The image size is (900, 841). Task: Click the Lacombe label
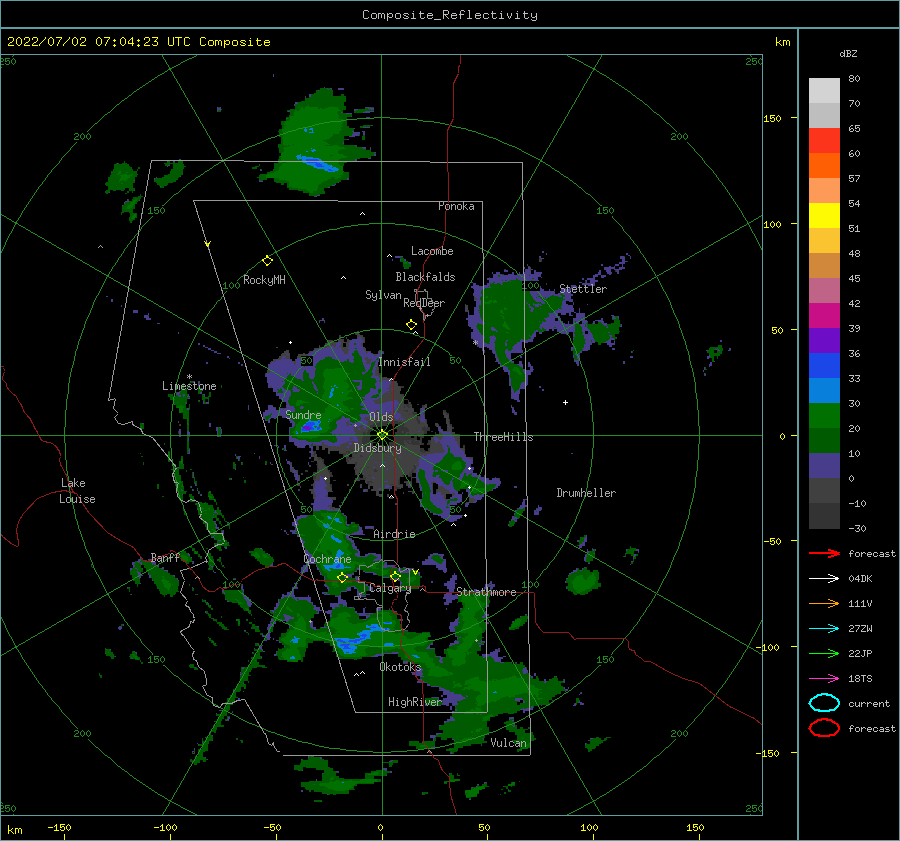(432, 251)
